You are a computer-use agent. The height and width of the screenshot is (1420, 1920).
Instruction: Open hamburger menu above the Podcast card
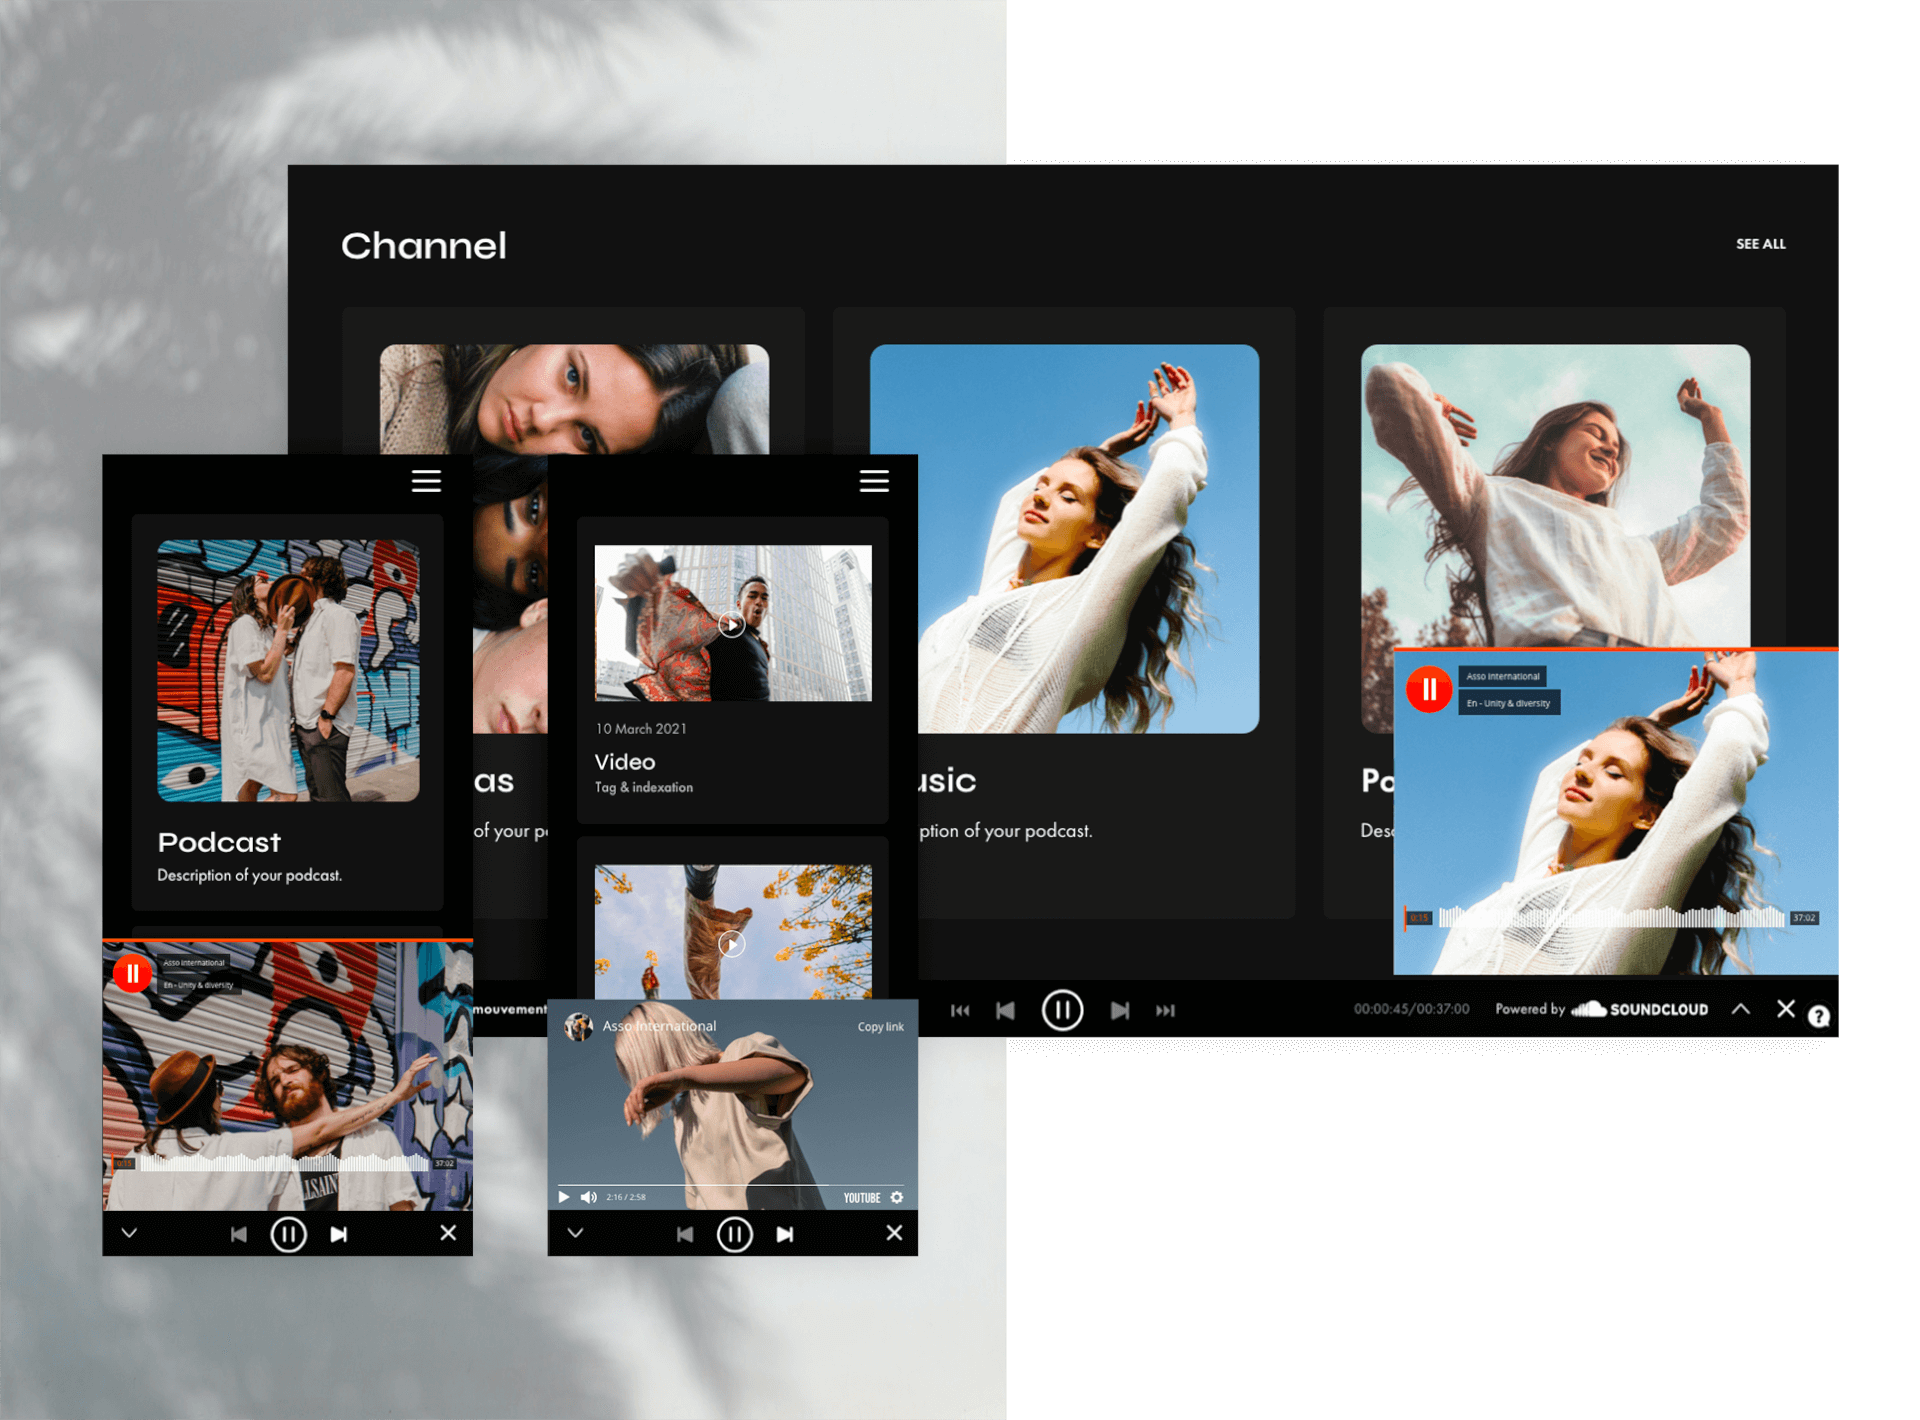pyautogui.click(x=426, y=481)
